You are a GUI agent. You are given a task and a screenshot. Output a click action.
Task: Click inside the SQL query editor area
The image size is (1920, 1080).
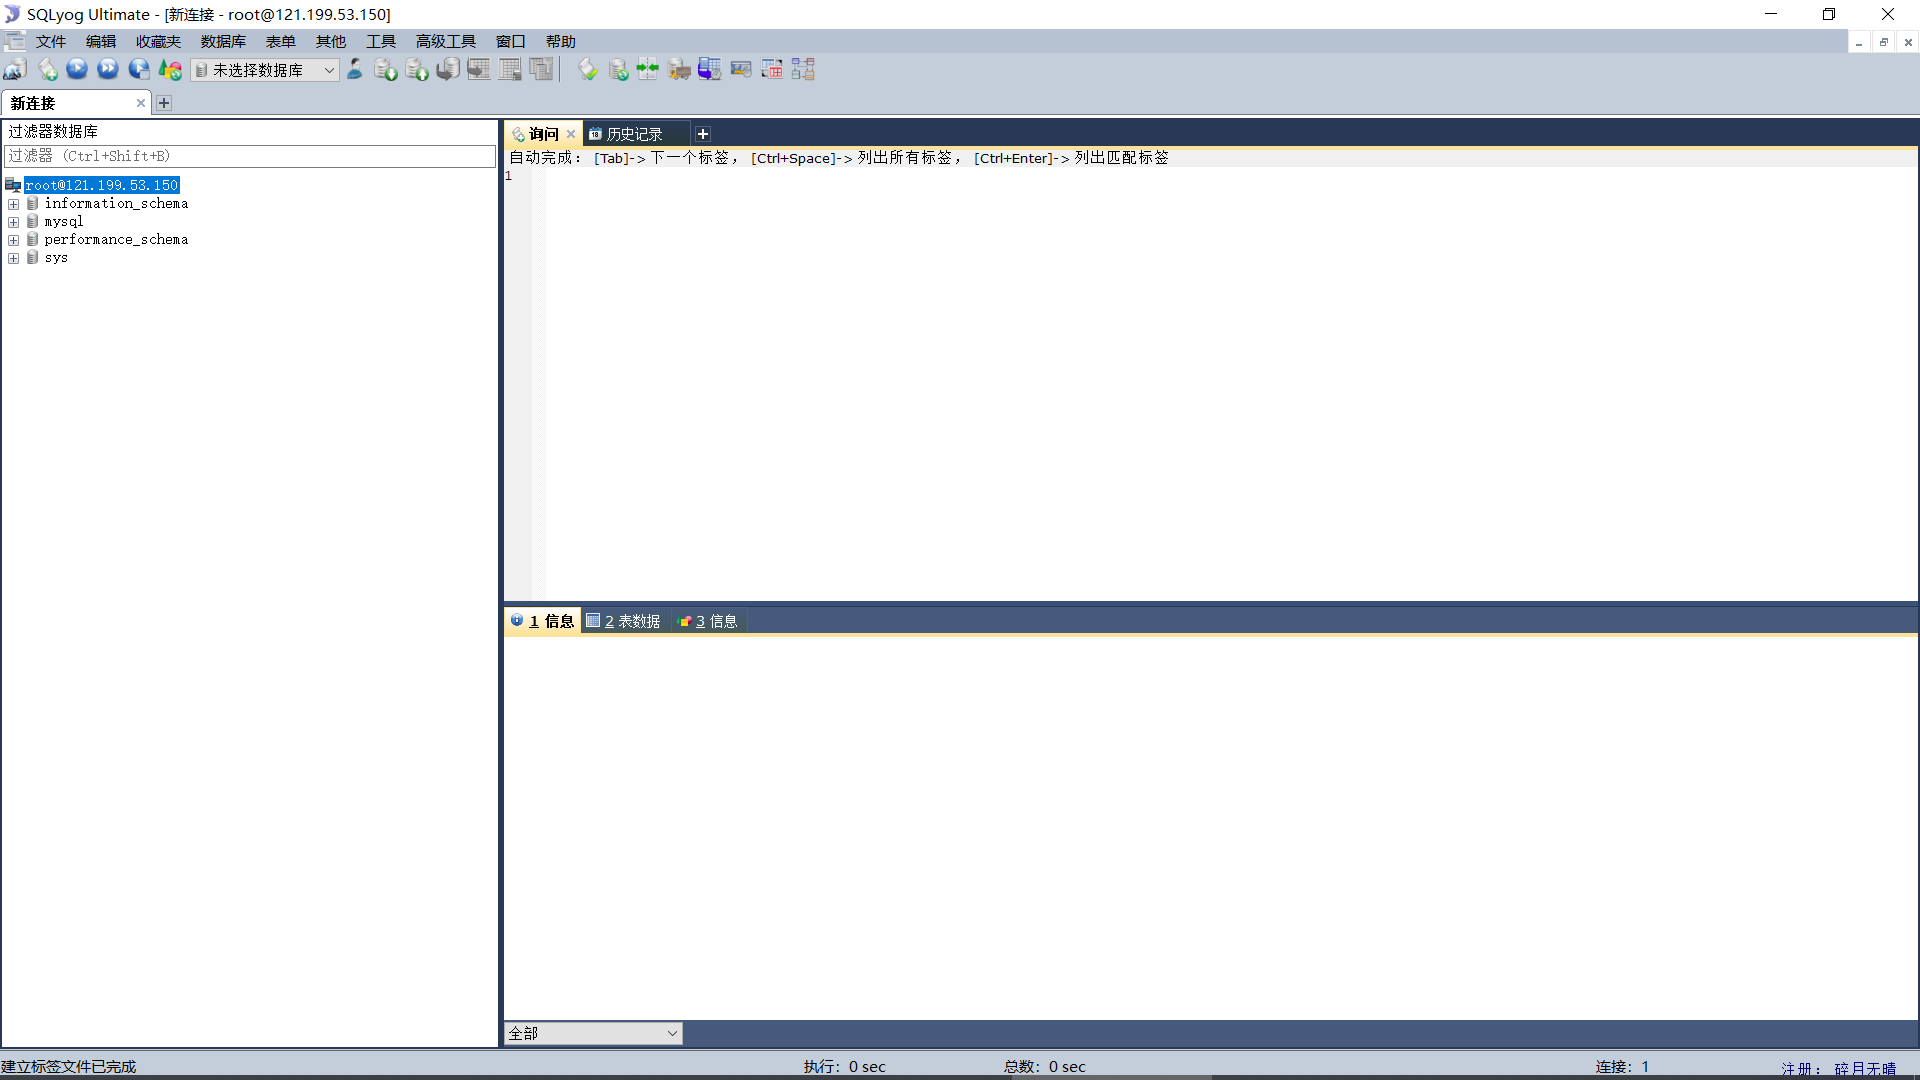(x=1230, y=383)
